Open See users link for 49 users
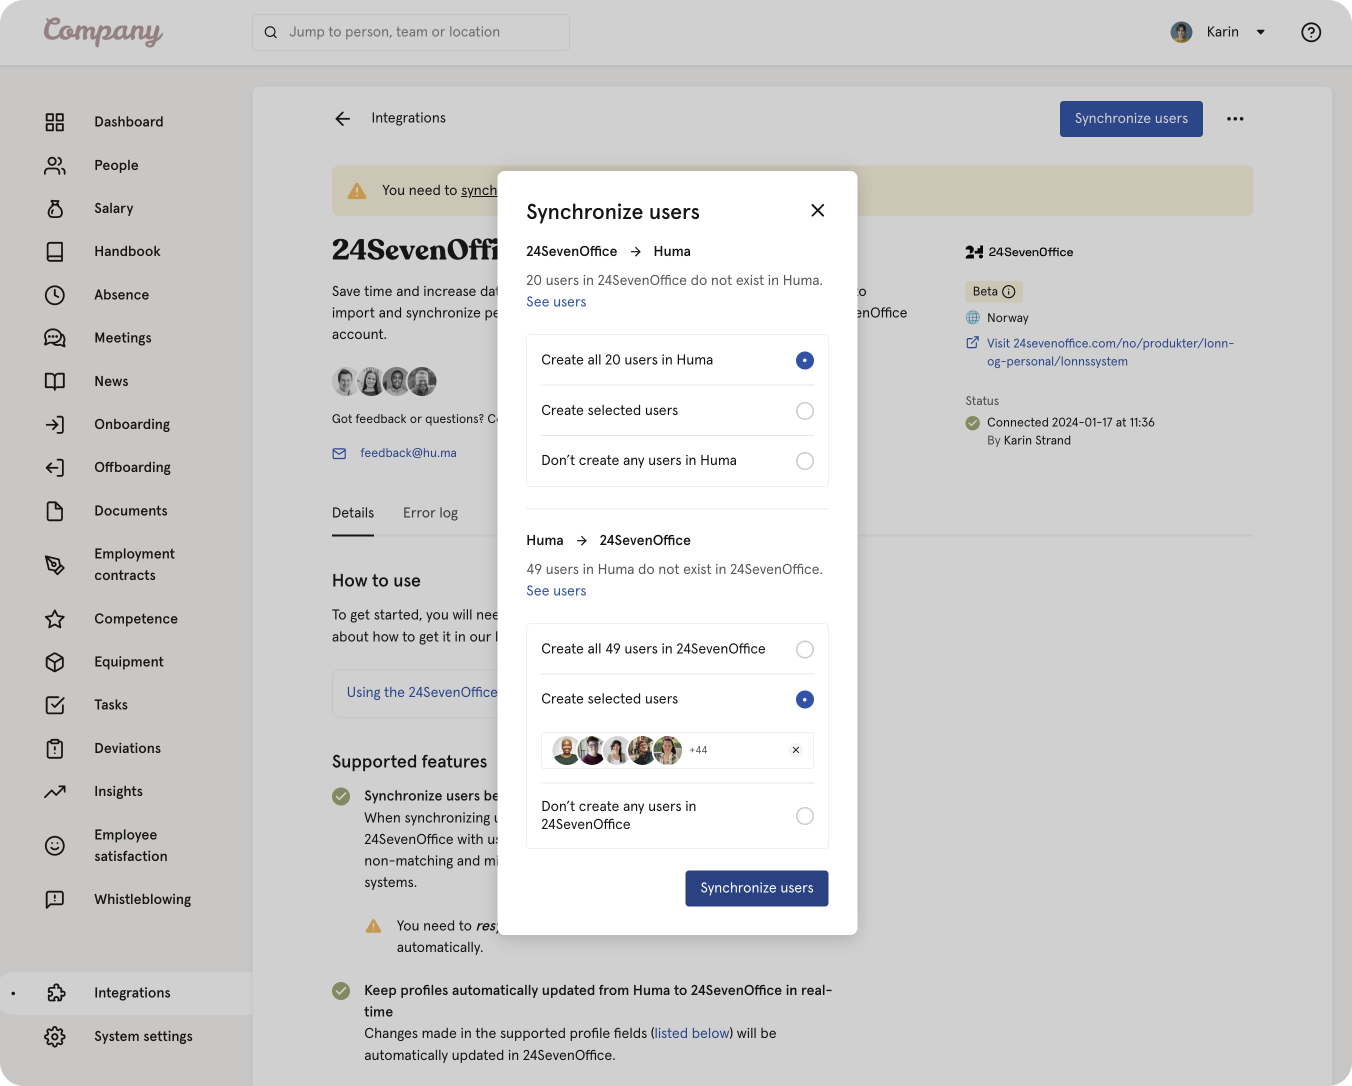The image size is (1352, 1086). click(x=556, y=591)
